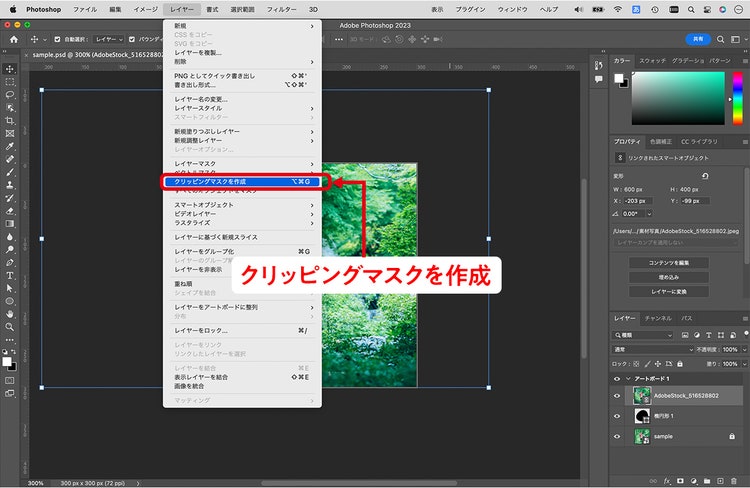Toggle lock all in Layers panel
Image resolution: width=750 pixels, height=488 pixels.
coord(680,364)
